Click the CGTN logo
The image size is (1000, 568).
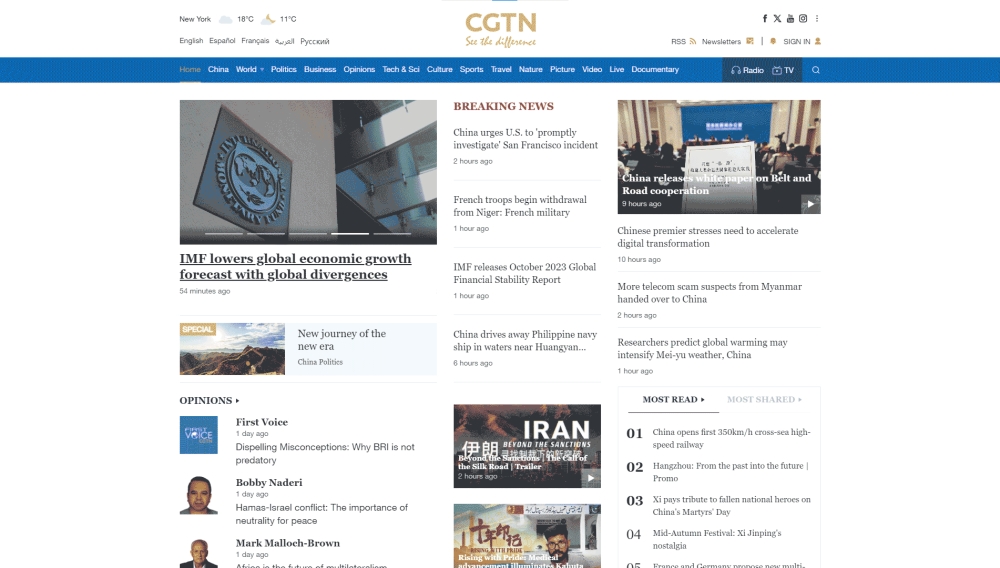(x=501, y=29)
